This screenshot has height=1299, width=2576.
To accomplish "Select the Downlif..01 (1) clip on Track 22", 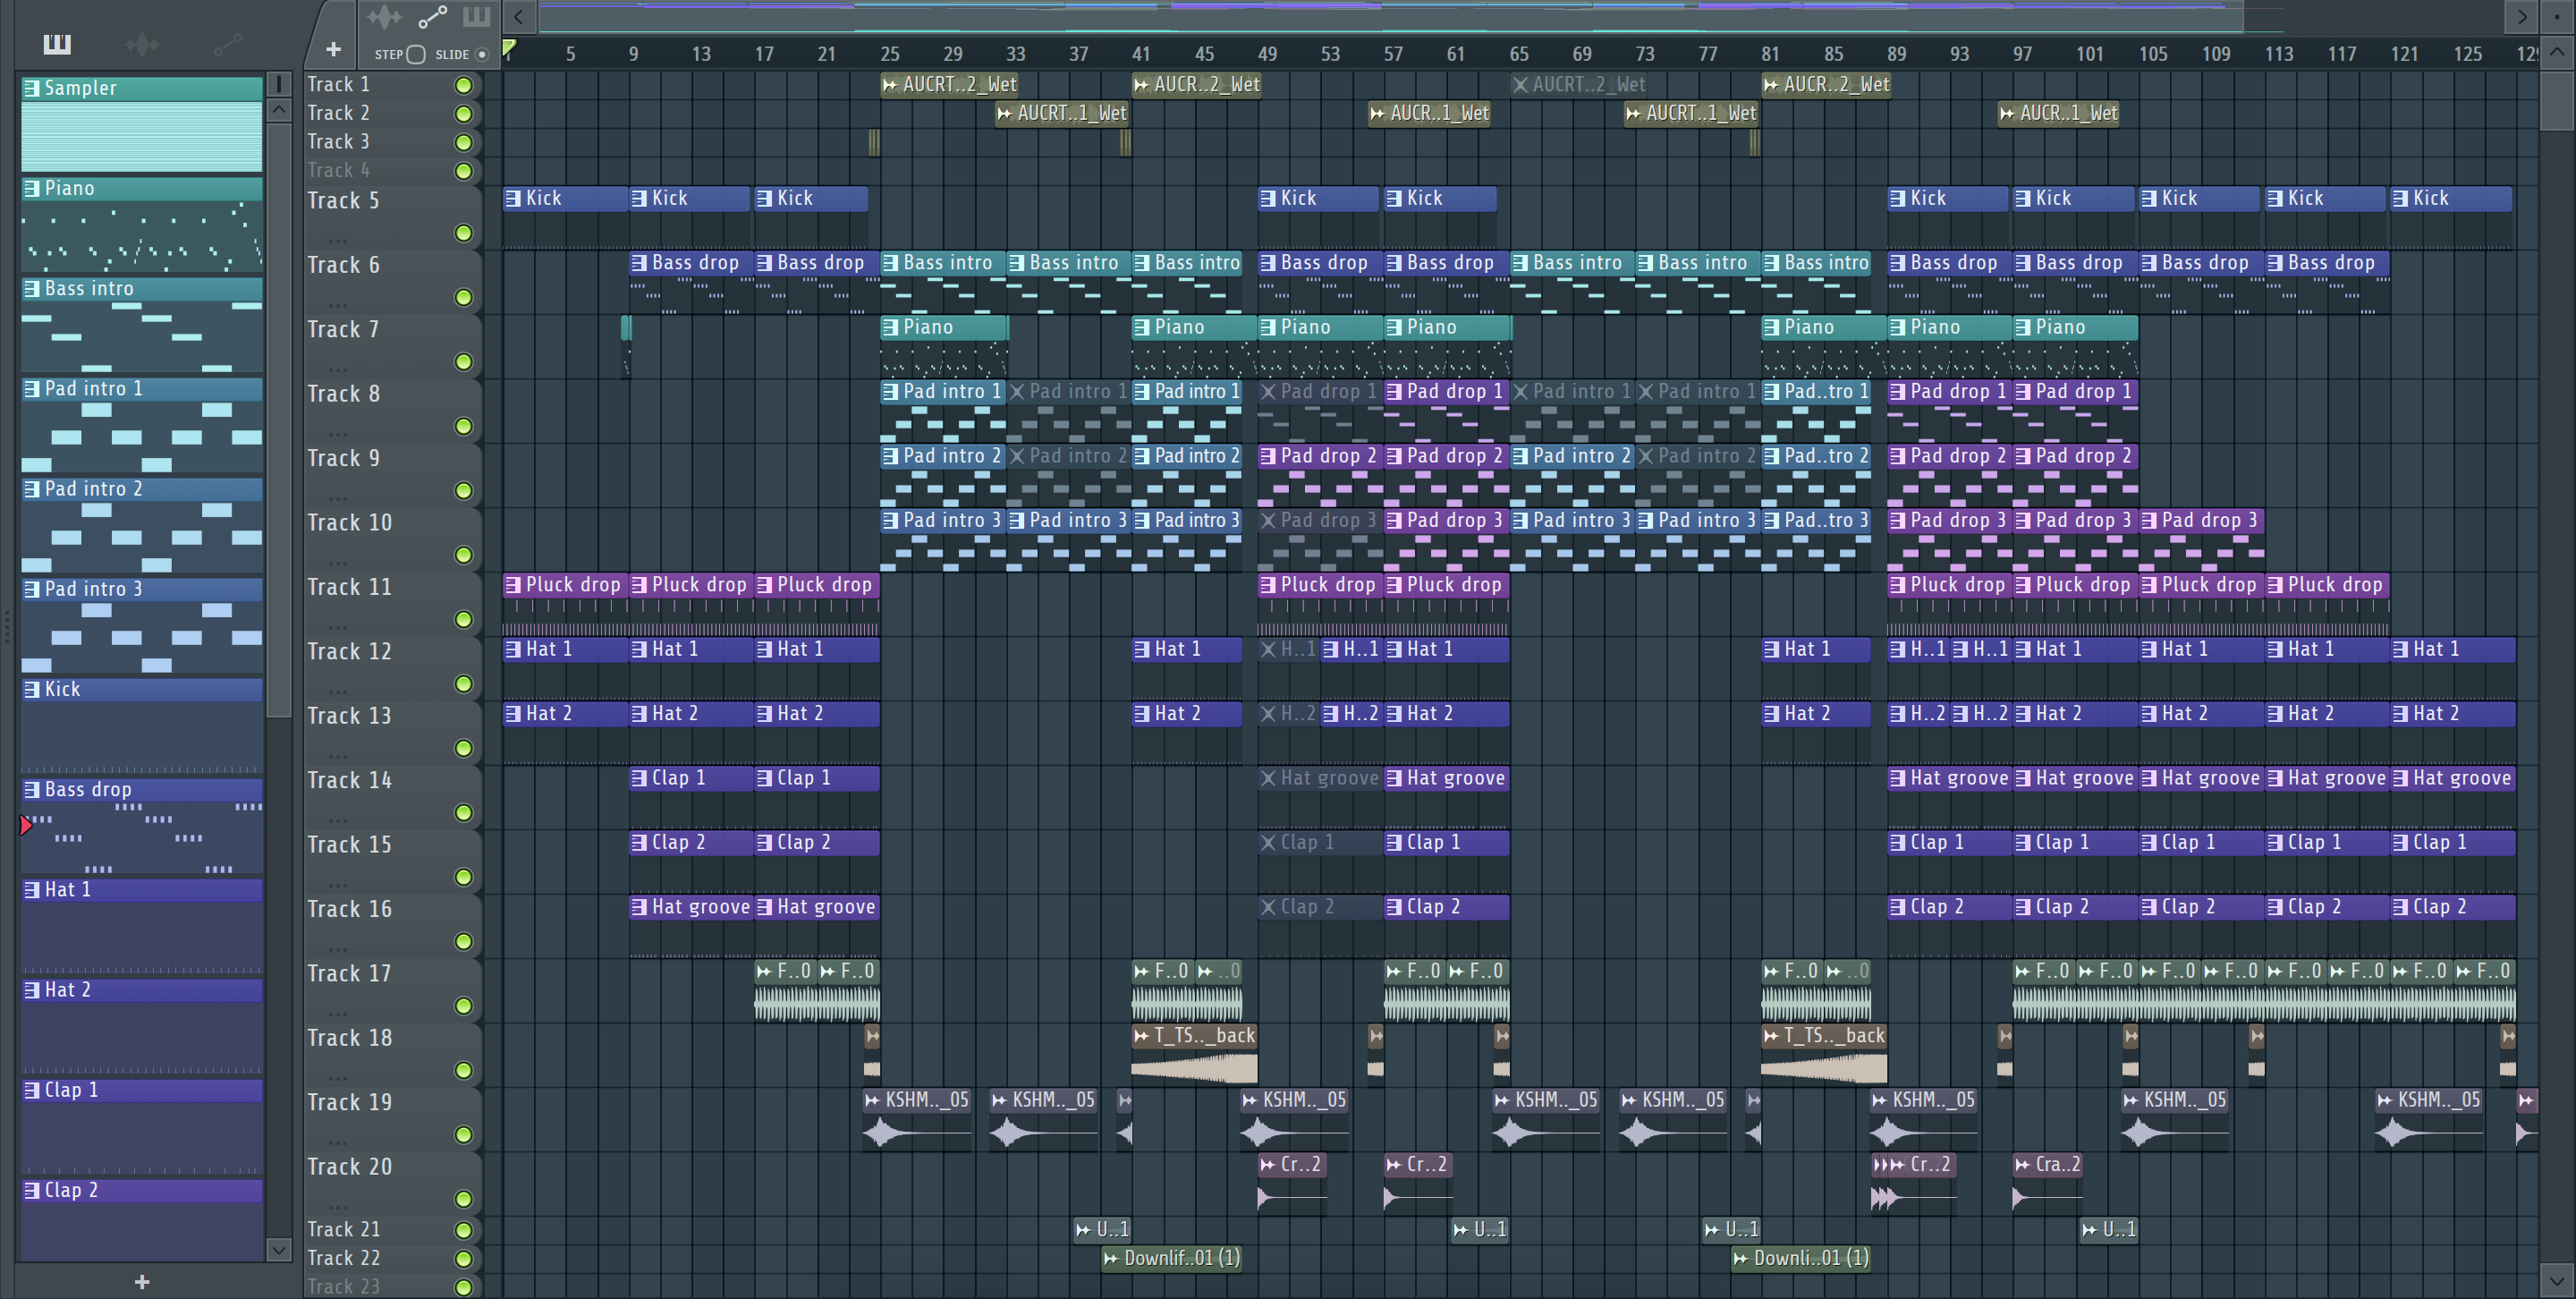I will point(1171,1258).
